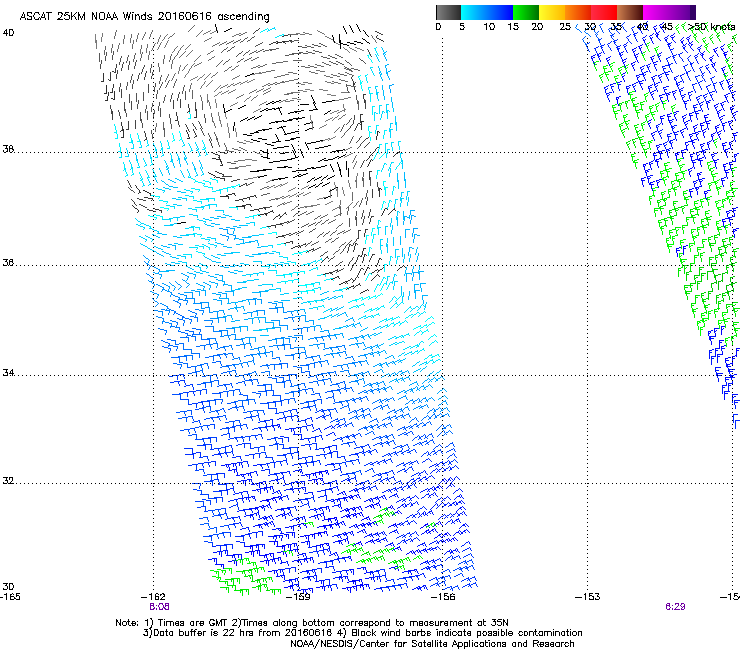Click the purple "6:29" pass time label
740x650 pixels.
pos(675,607)
